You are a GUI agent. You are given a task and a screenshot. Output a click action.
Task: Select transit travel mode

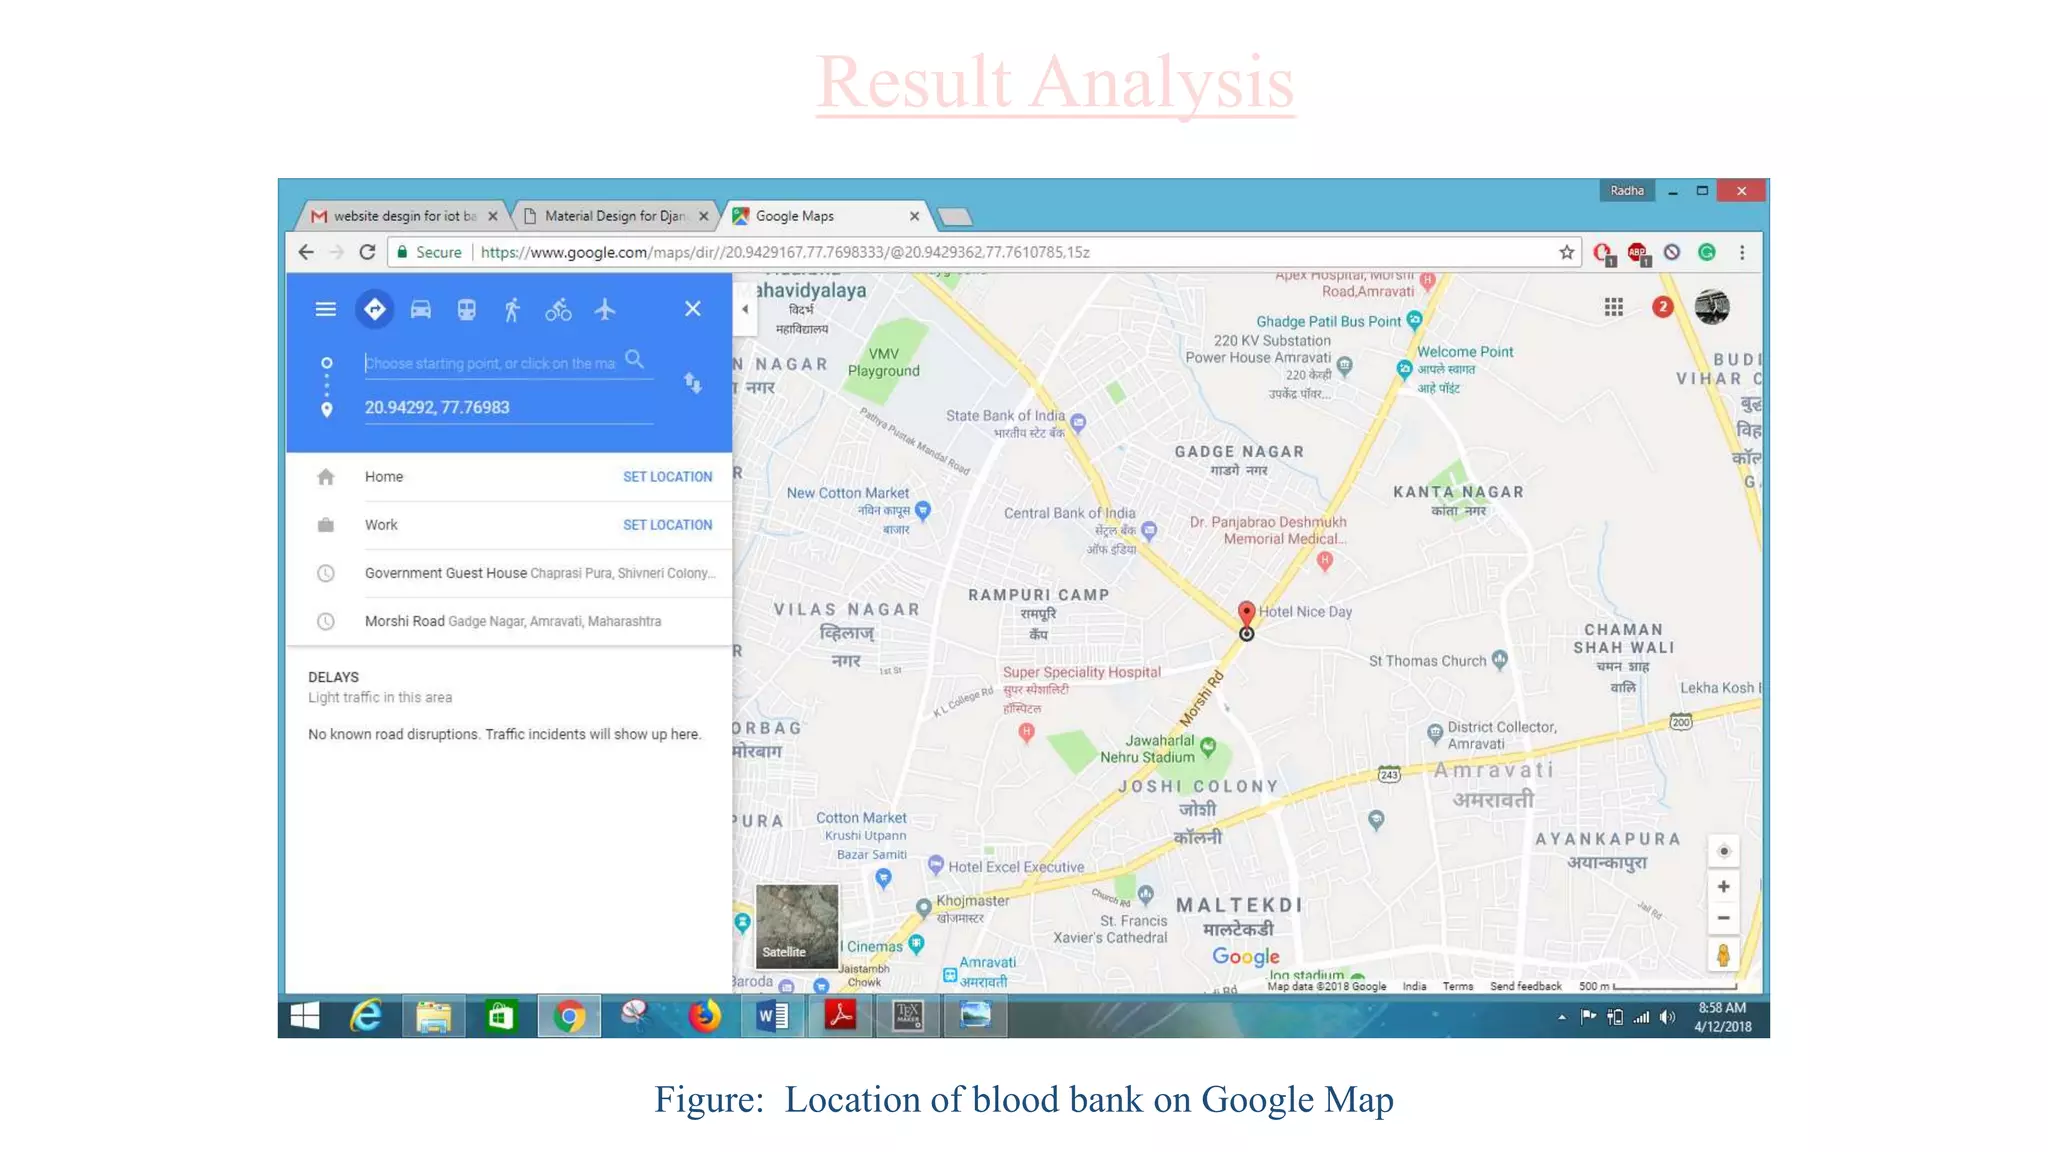tap(466, 309)
